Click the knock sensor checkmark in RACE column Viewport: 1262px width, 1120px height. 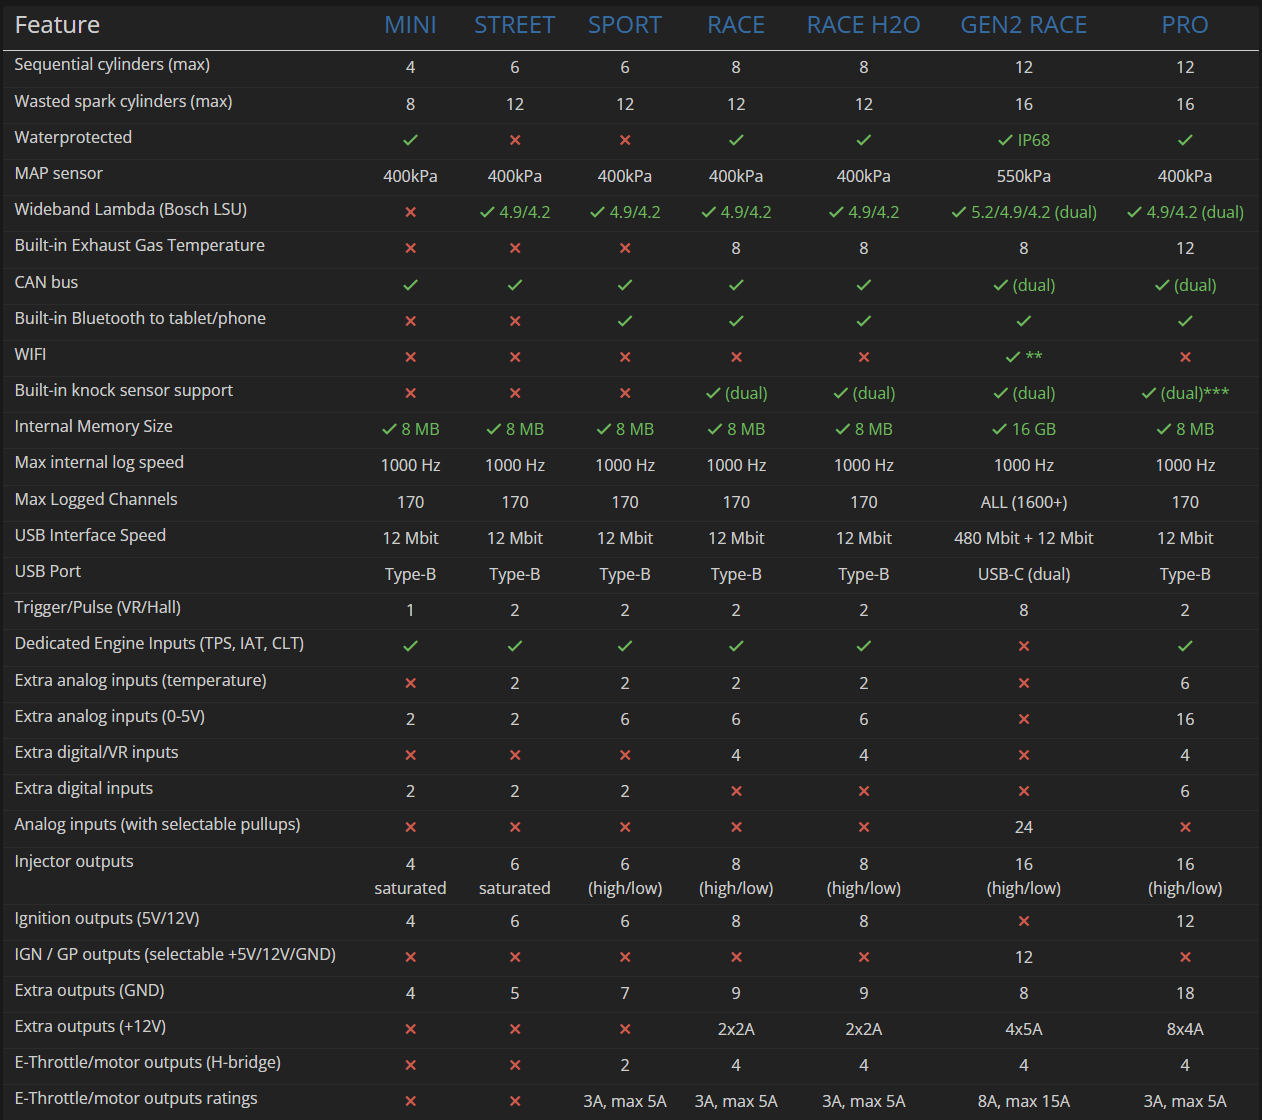(x=713, y=393)
